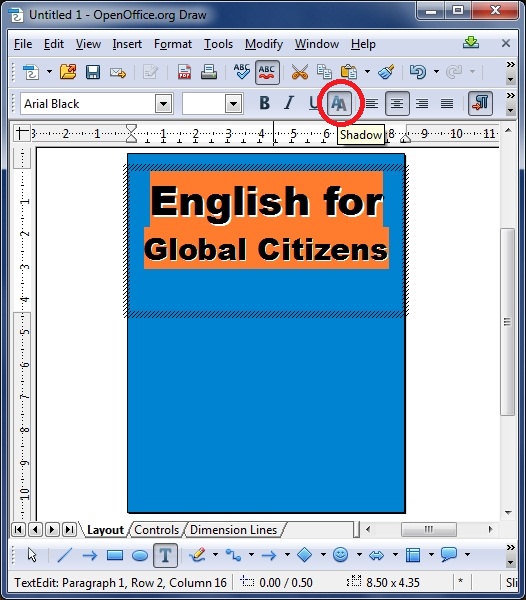Go to first tab navigation button
This screenshot has width=526, height=600.
18,530
